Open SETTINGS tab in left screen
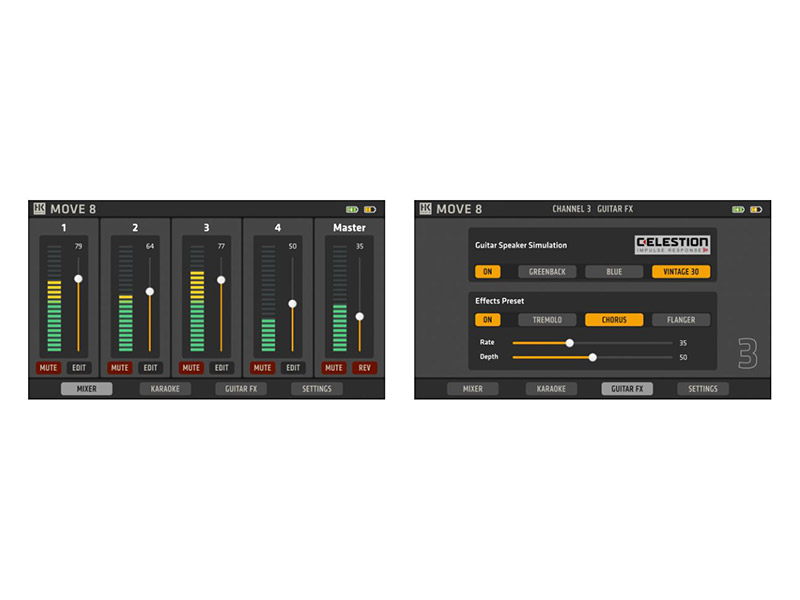This screenshot has width=800, height=600. click(317, 389)
